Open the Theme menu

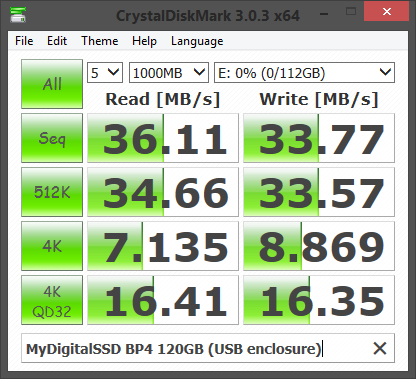(100, 41)
